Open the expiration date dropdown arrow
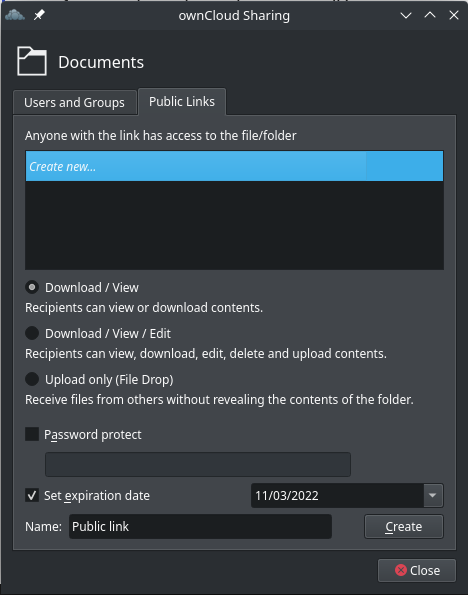Image resolution: width=468 pixels, height=595 pixels. [x=433, y=495]
